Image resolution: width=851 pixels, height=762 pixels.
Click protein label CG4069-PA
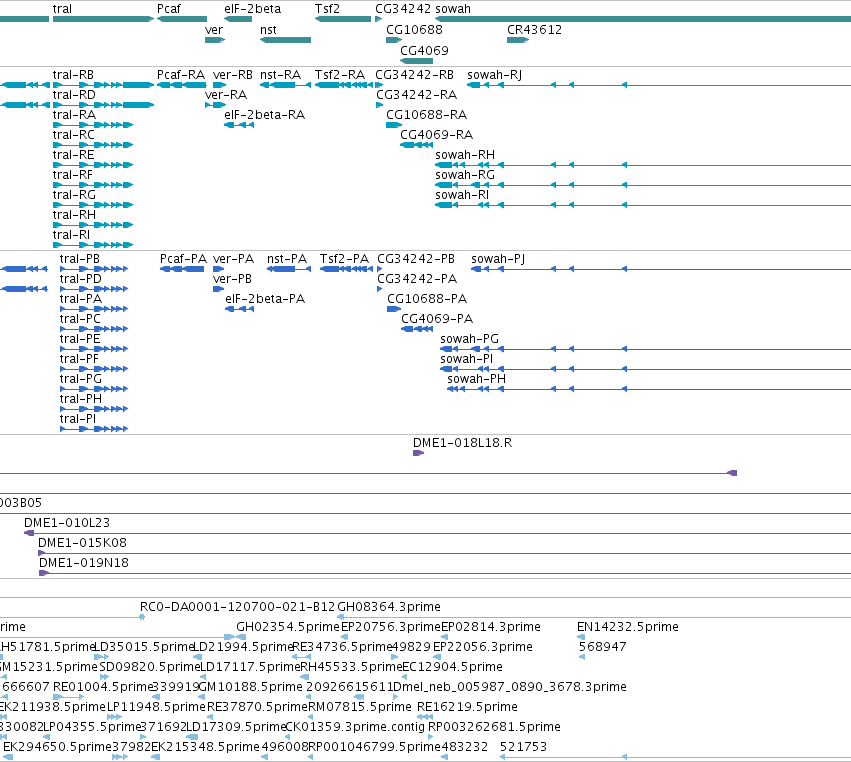tap(437, 319)
